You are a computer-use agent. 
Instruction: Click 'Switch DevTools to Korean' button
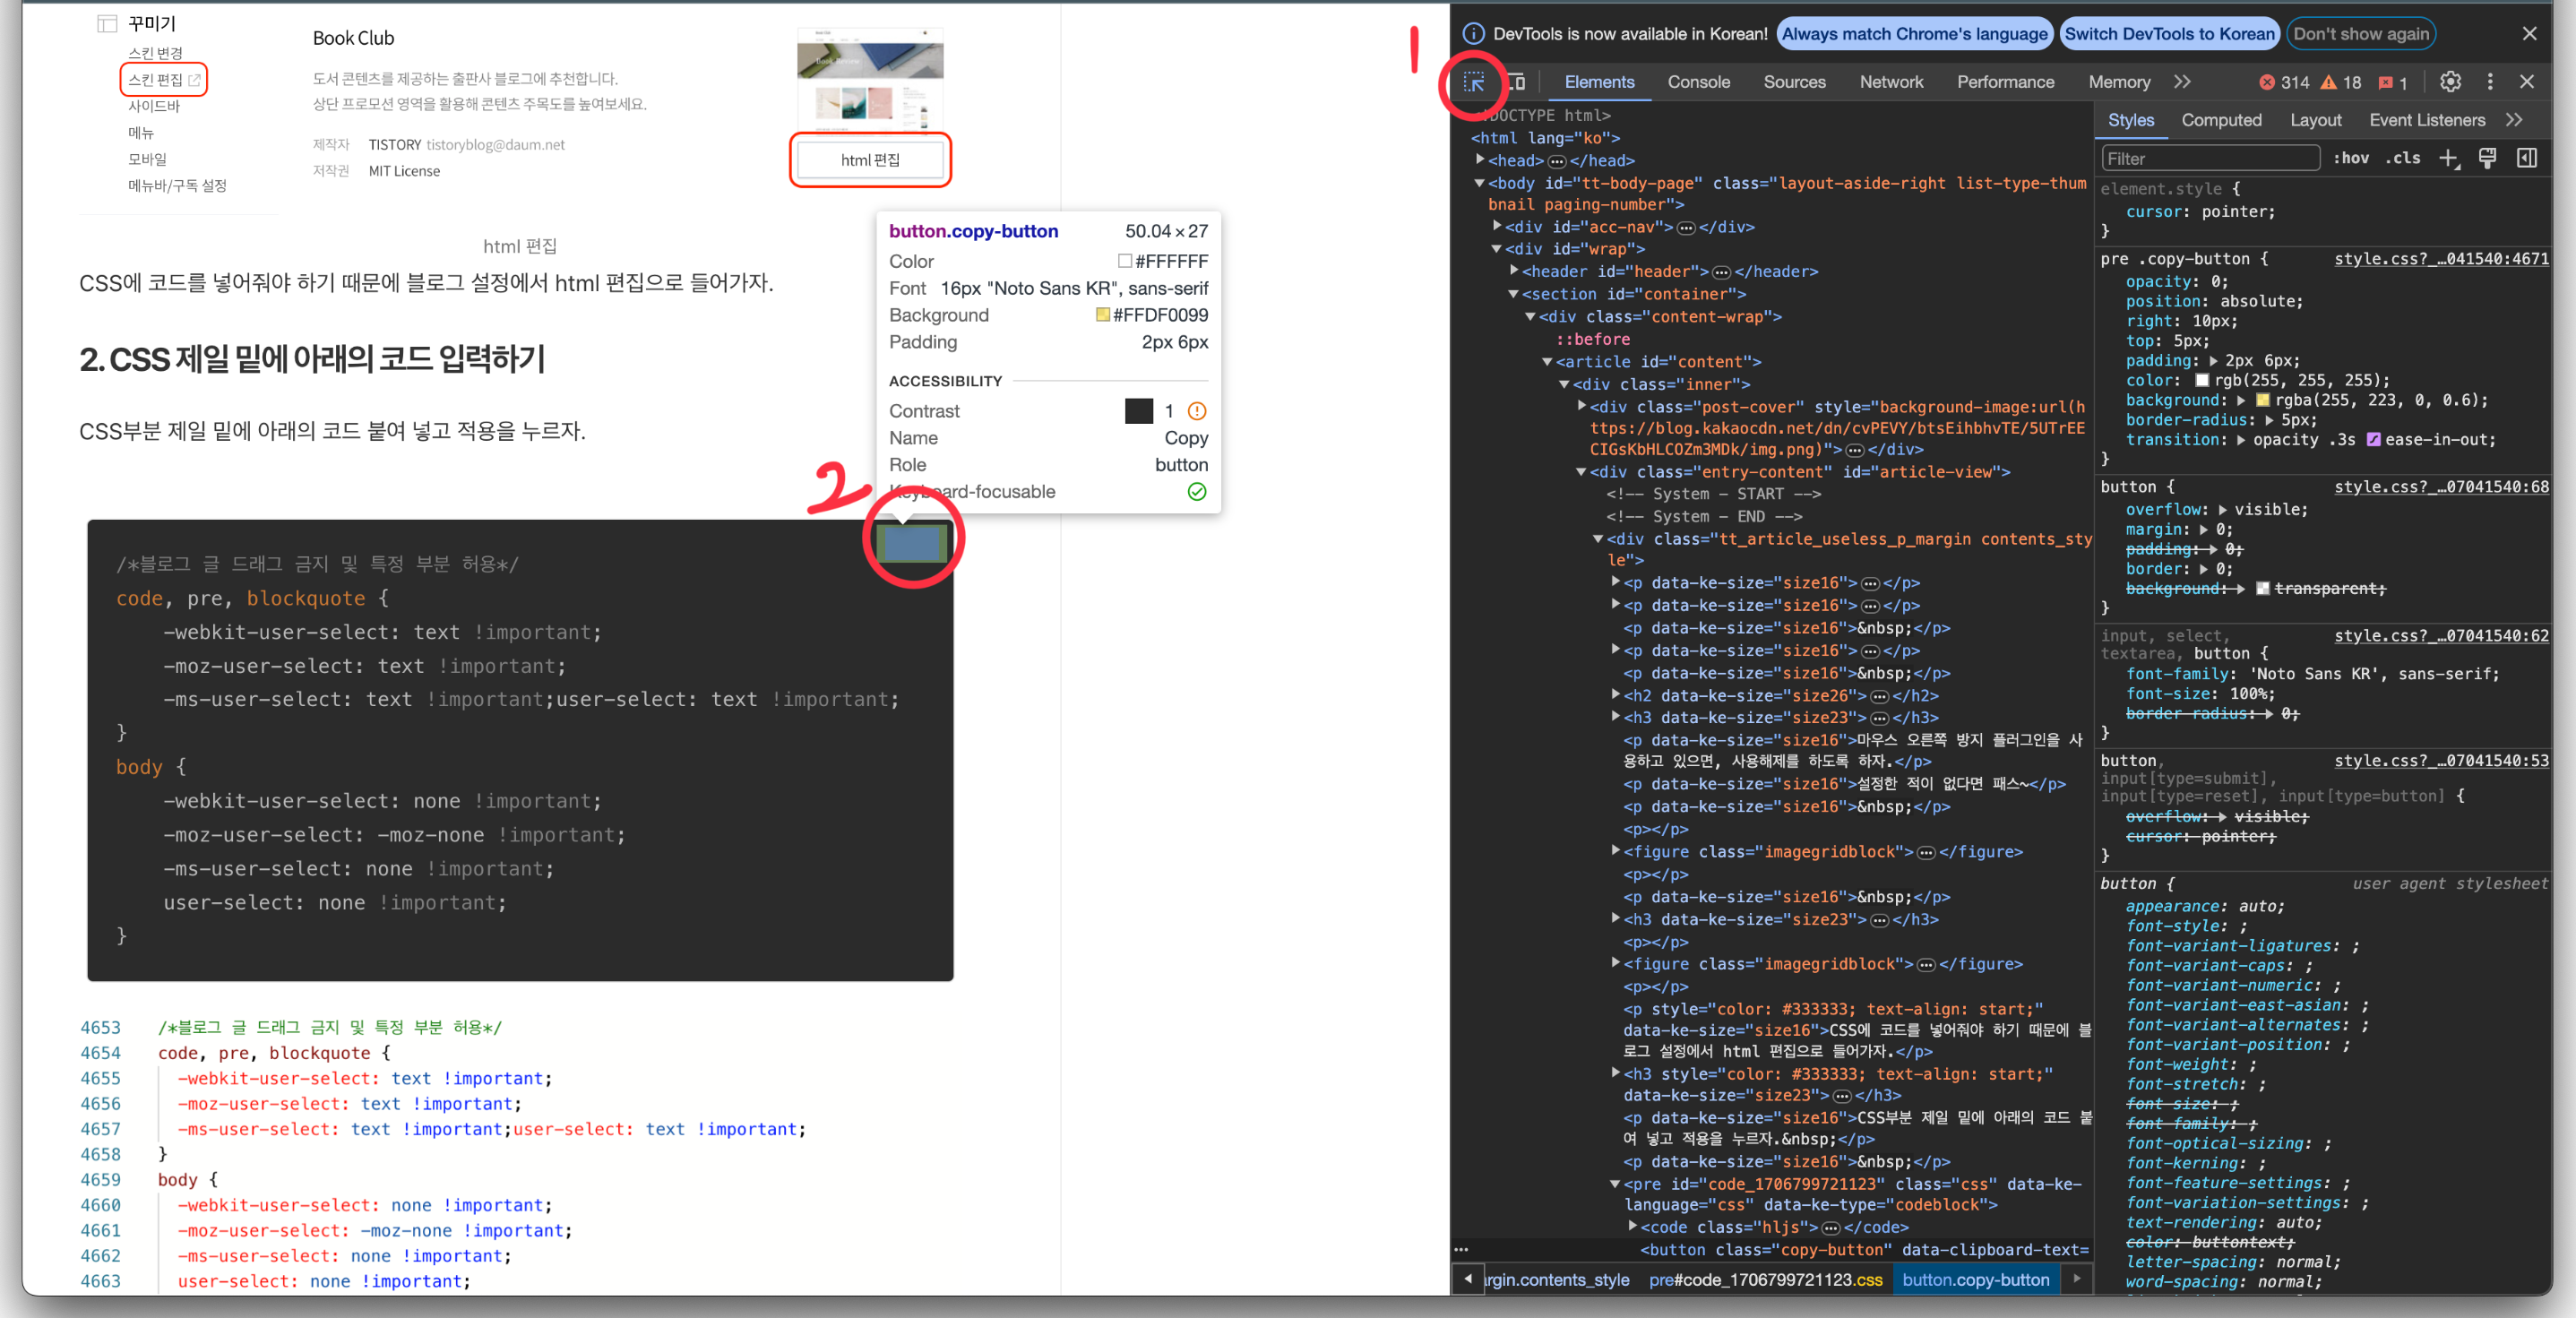click(2169, 34)
